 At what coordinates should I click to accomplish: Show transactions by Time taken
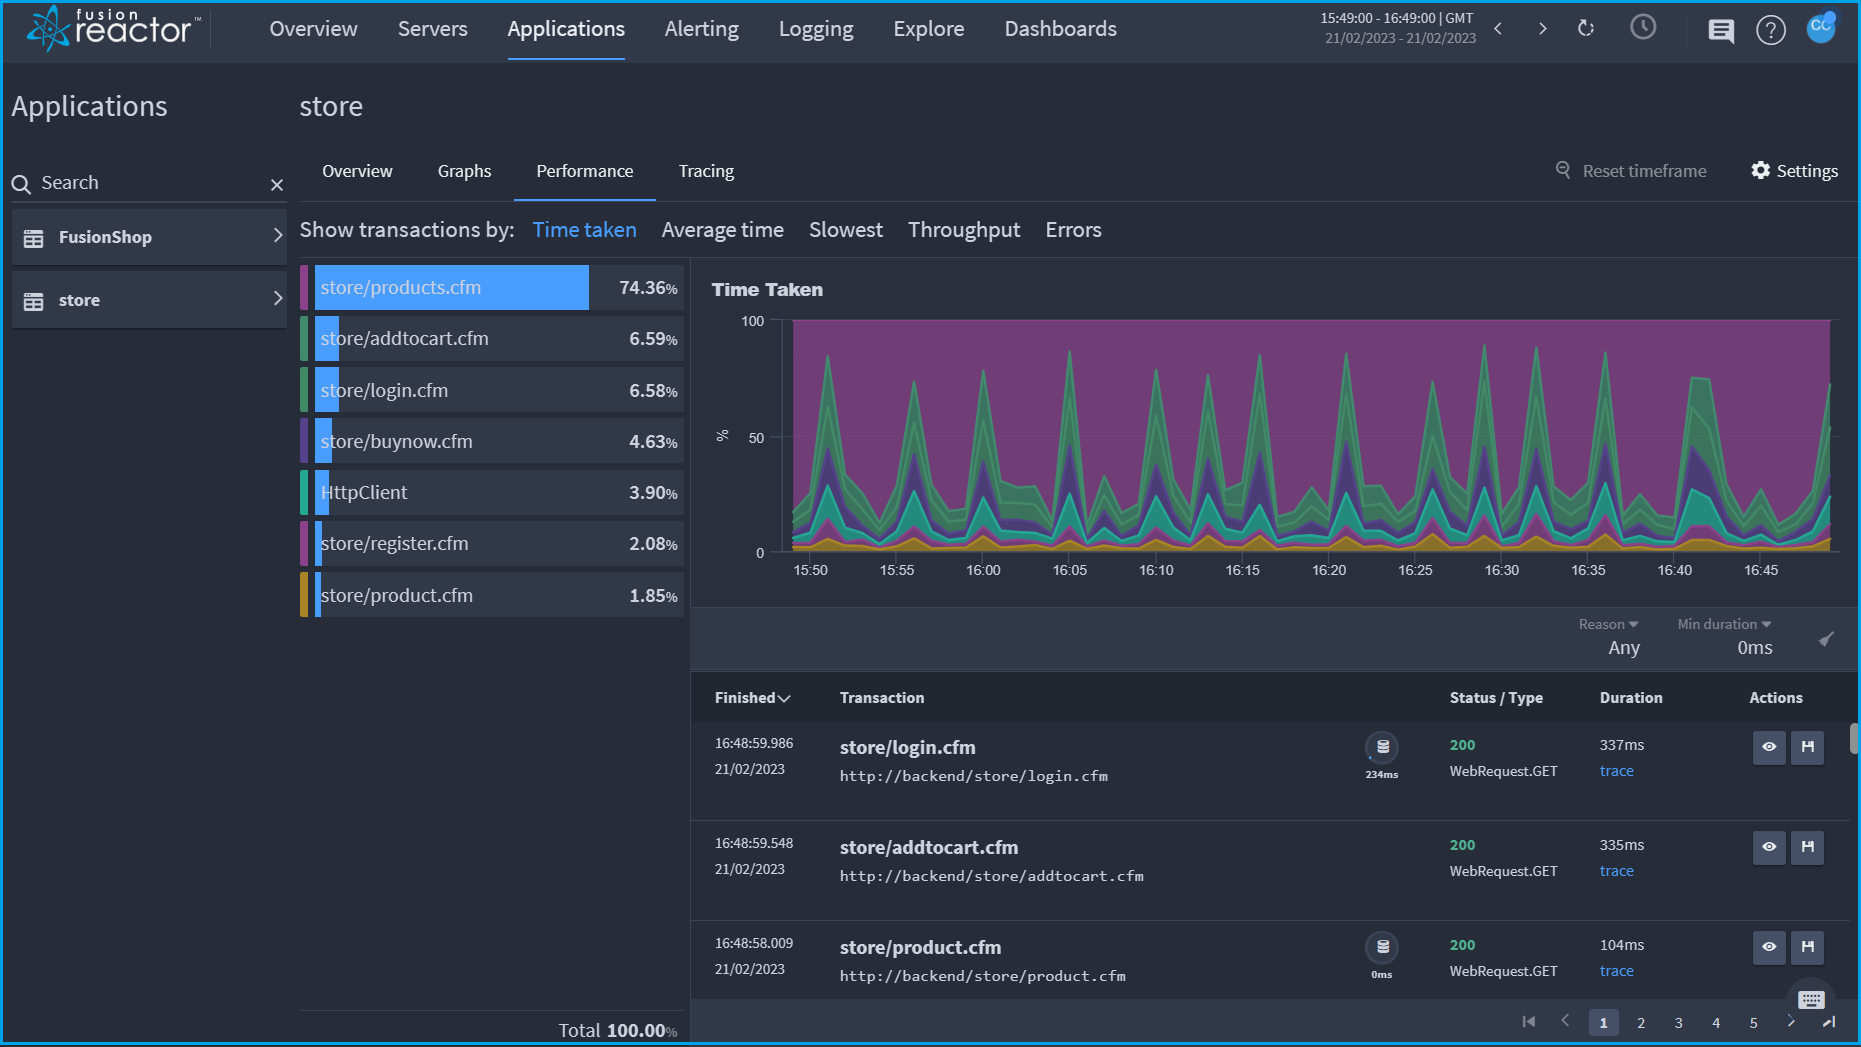point(584,230)
